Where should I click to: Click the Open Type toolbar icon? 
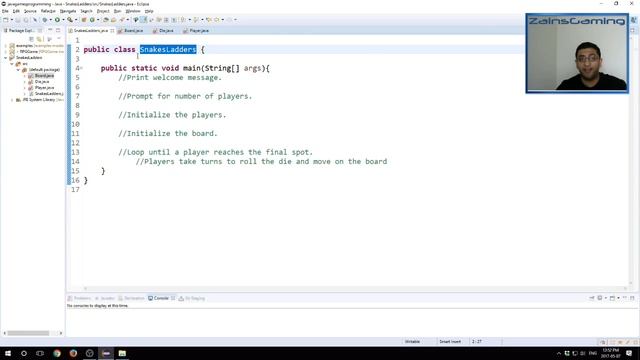(106, 20)
